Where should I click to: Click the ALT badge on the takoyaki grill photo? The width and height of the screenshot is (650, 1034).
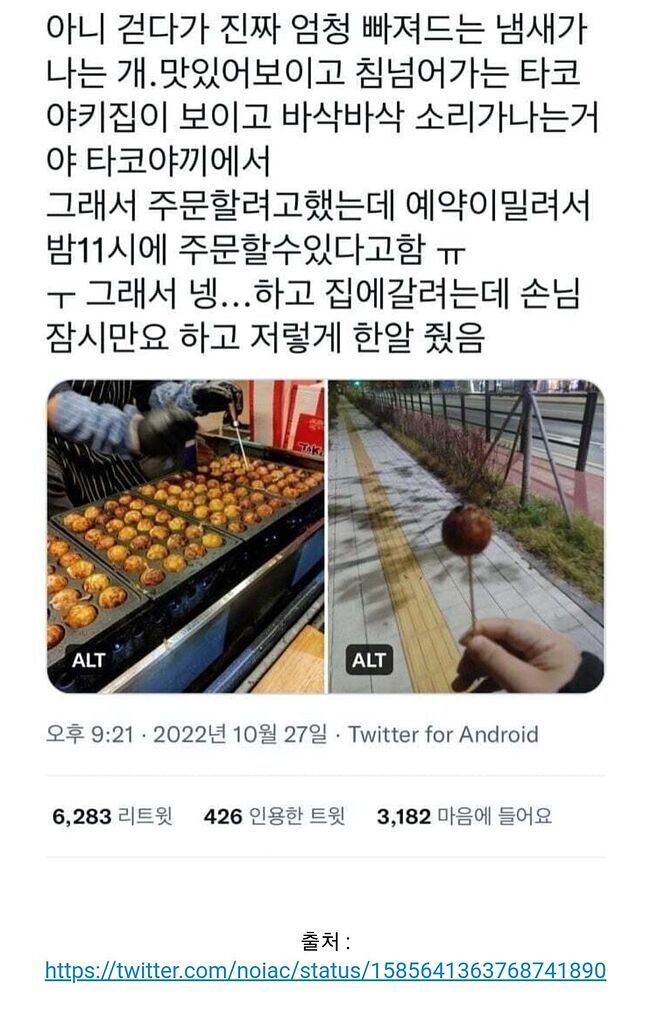[x=88, y=660]
